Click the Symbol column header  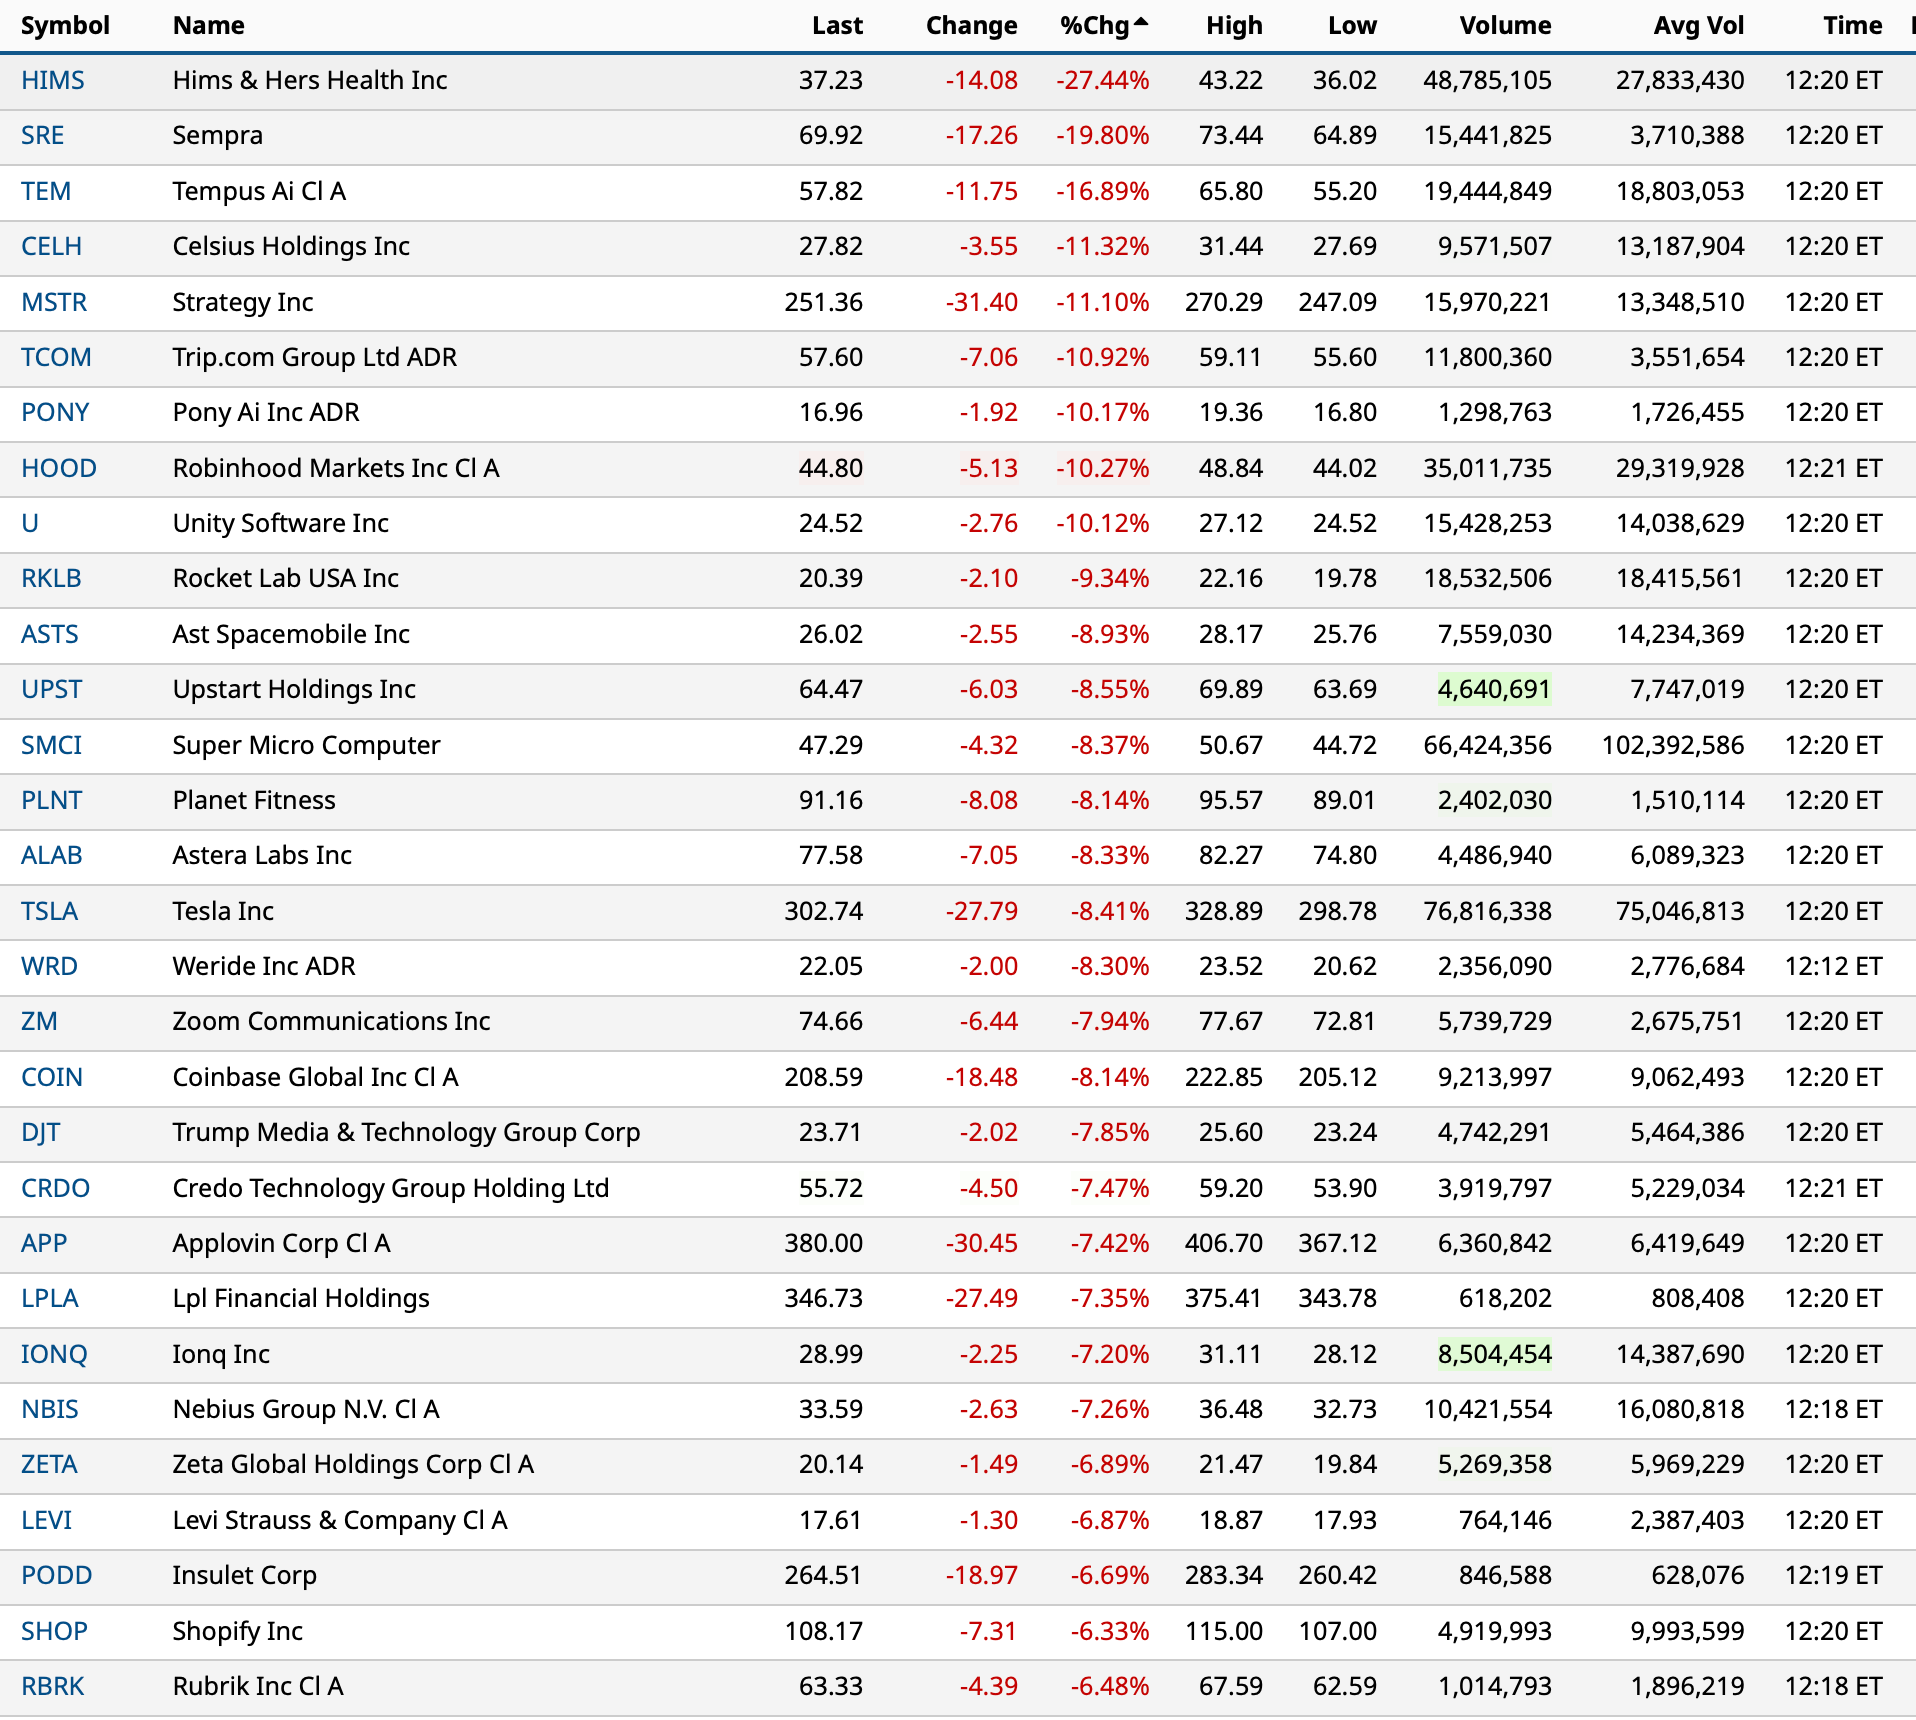click(65, 26)
